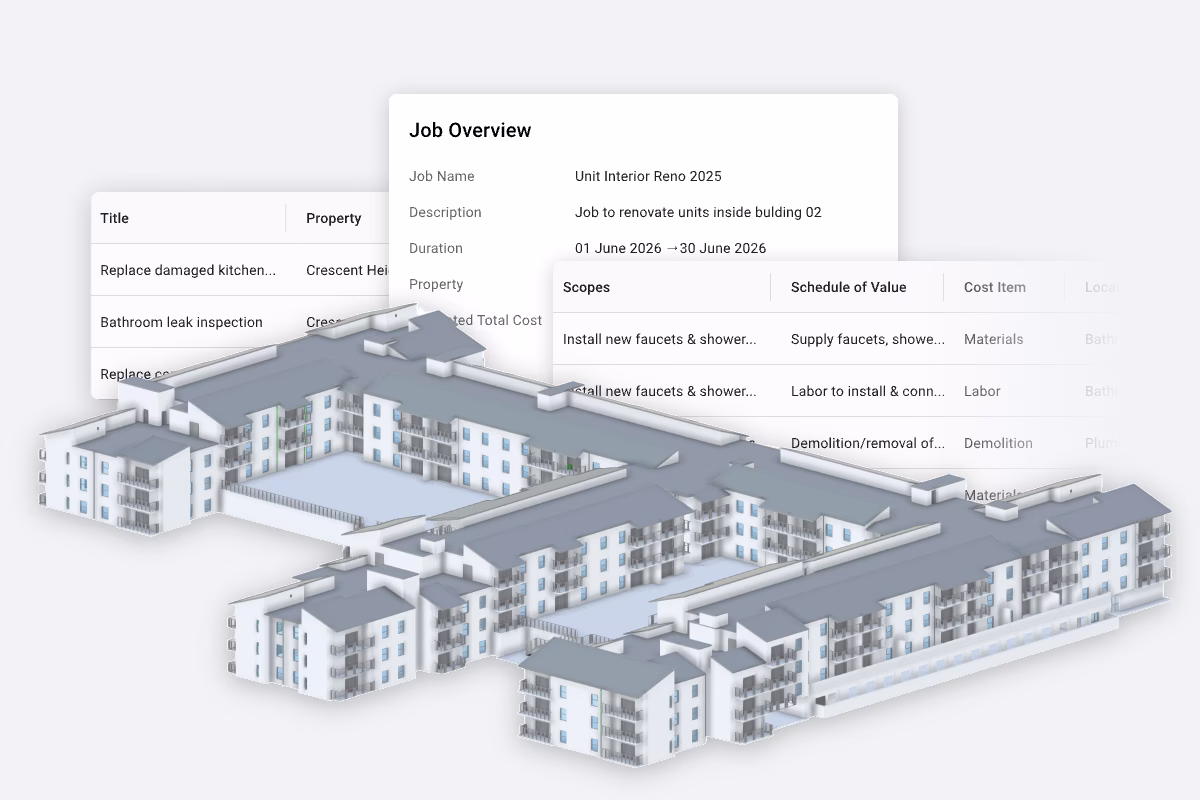1200x800 pixels.
Task: Click the '01 June 2026 →30 June 2026' duration
Action: [x=671, y=248]
